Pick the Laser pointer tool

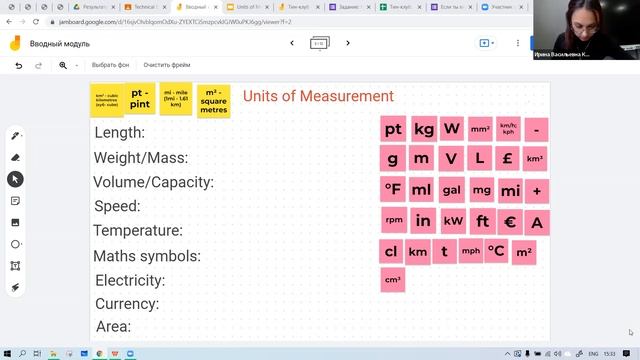coord(15,287)
